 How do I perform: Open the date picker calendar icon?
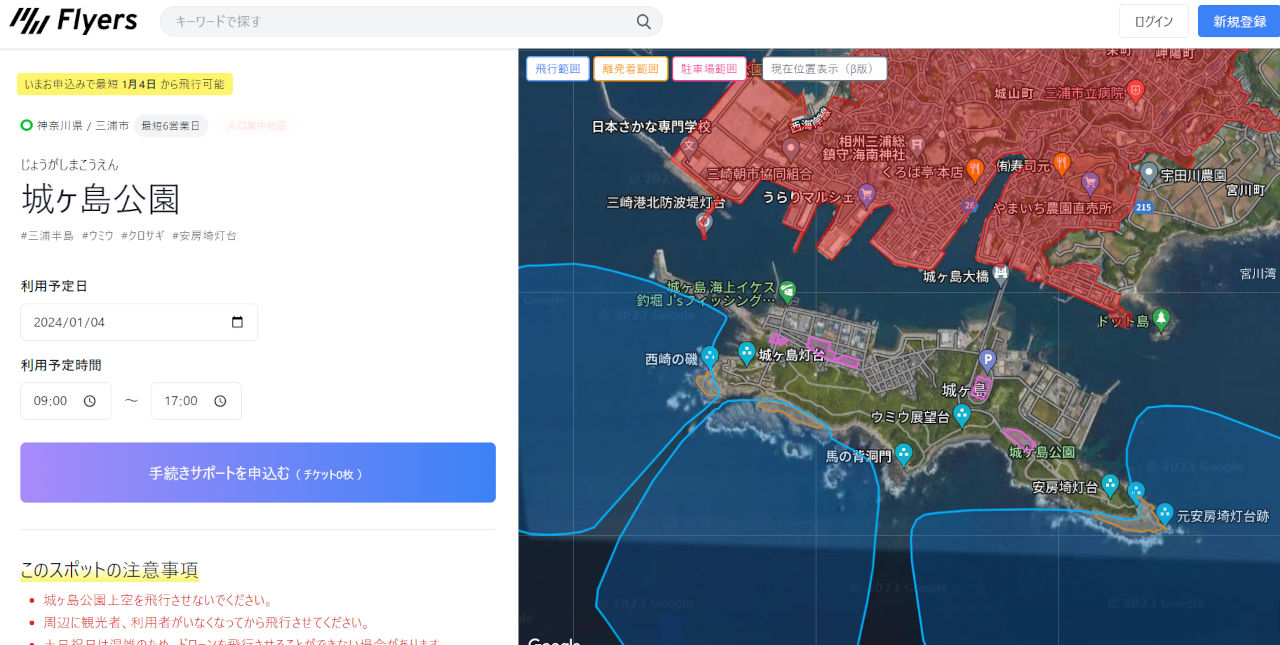pos(237,322)
